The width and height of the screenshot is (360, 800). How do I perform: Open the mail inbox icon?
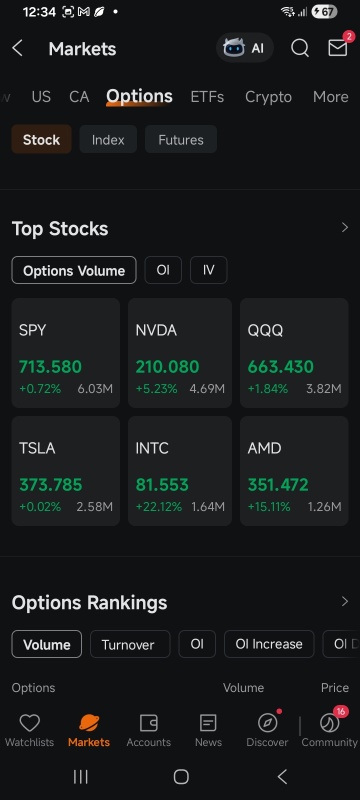coord(338,48)
